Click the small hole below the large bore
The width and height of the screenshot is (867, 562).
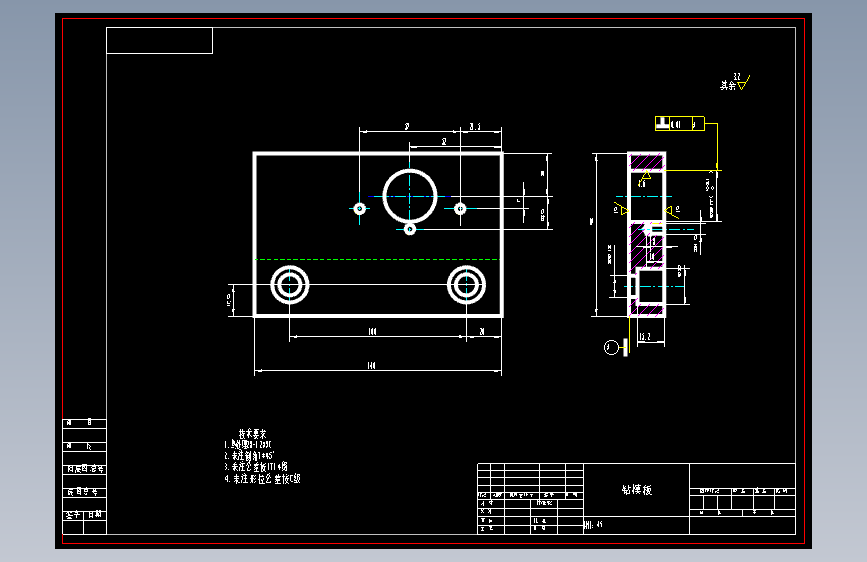[x=410, y=229]
